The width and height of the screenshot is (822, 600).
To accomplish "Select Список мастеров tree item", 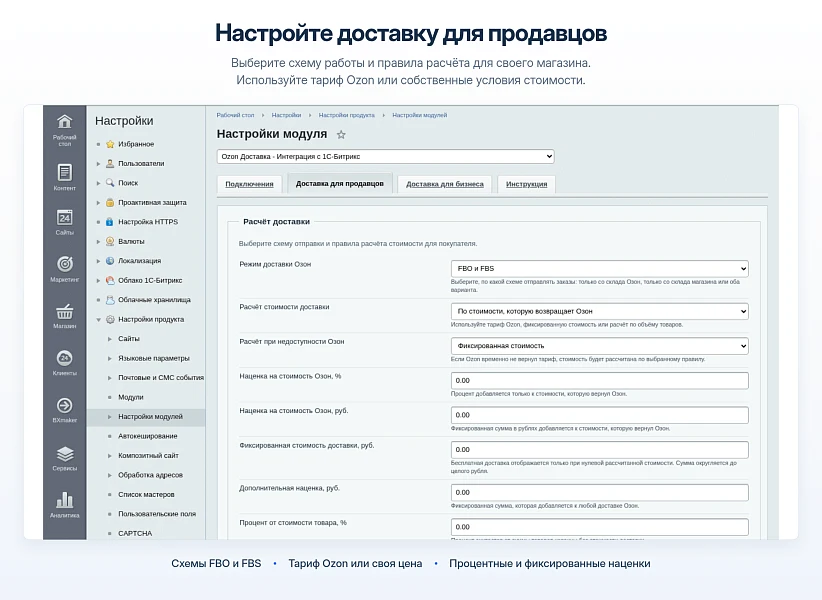I will click(146, 495).
